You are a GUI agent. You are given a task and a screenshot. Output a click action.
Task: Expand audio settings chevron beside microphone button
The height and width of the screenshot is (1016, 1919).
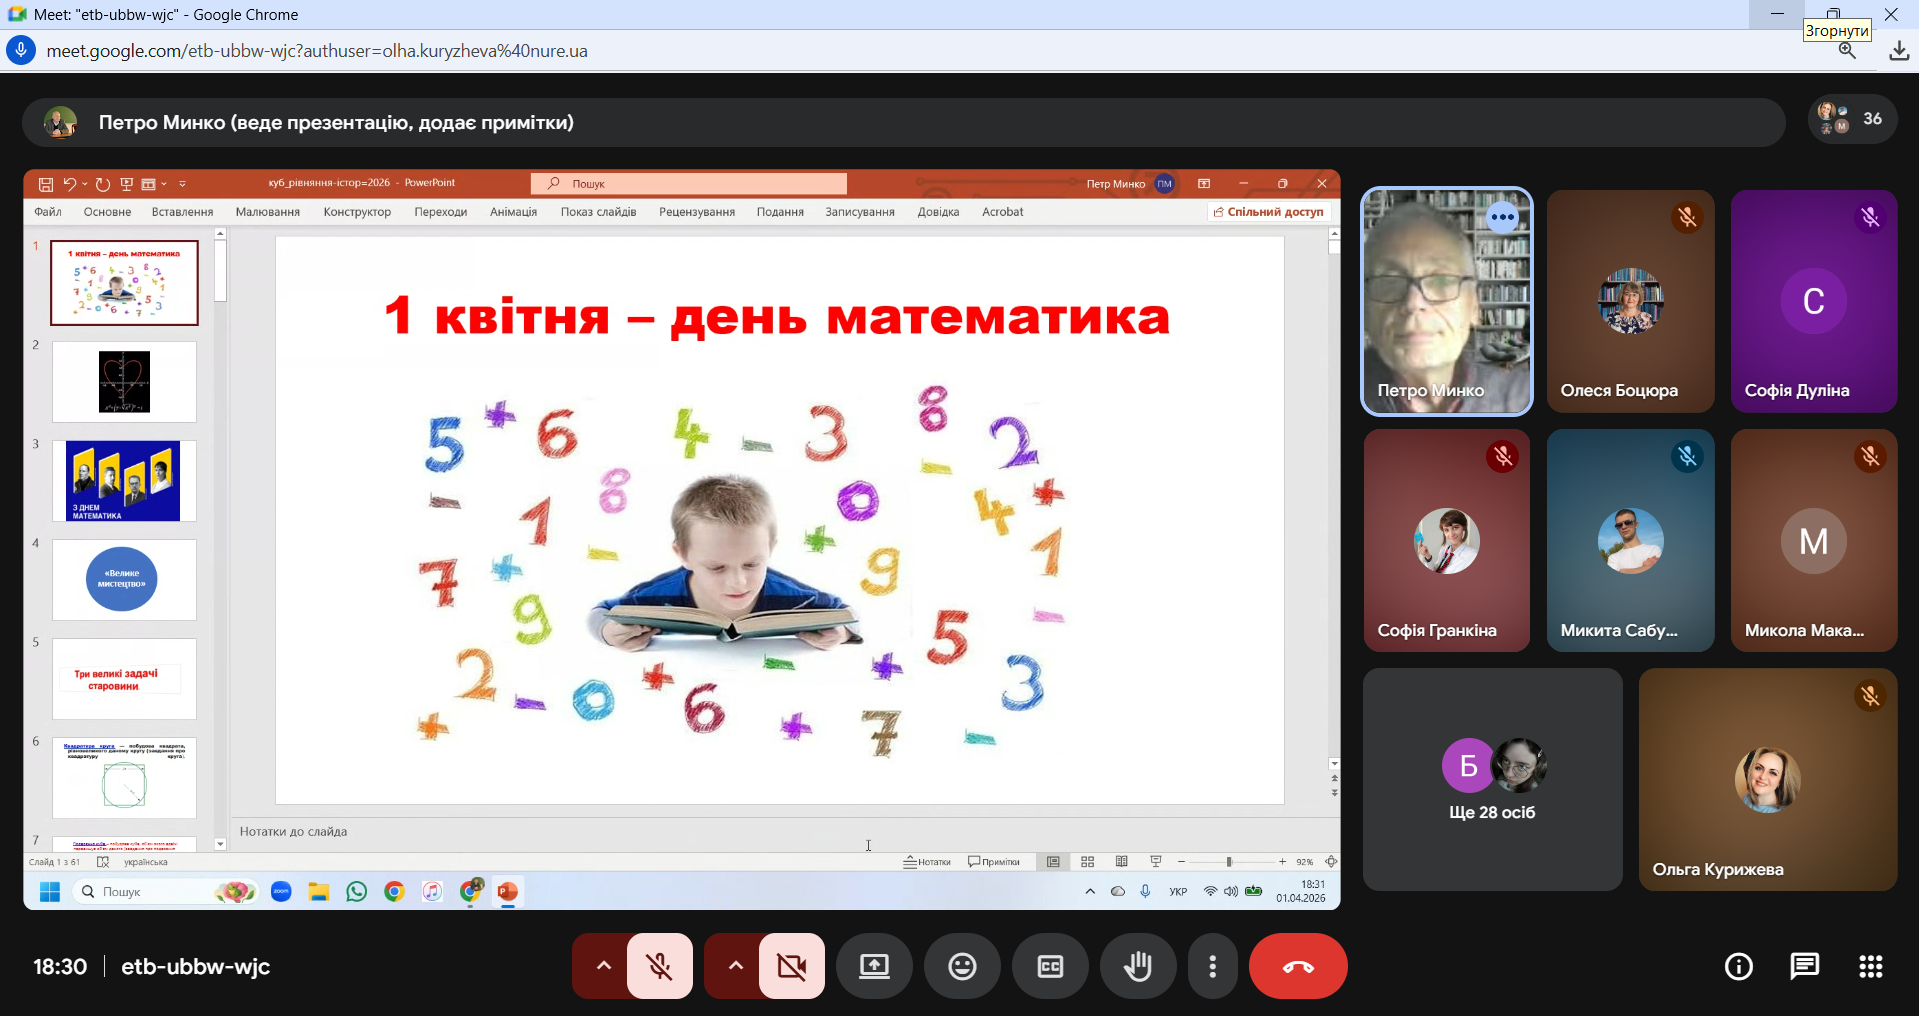603,966
